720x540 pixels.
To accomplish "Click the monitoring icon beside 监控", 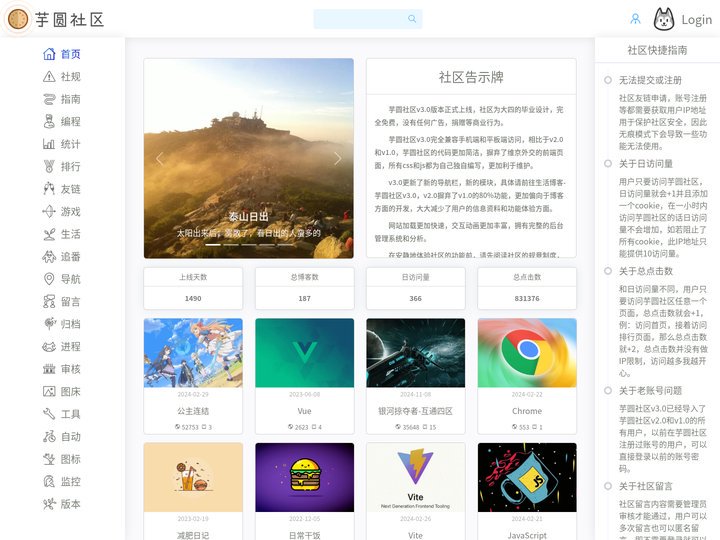I will tap(49, 482).
